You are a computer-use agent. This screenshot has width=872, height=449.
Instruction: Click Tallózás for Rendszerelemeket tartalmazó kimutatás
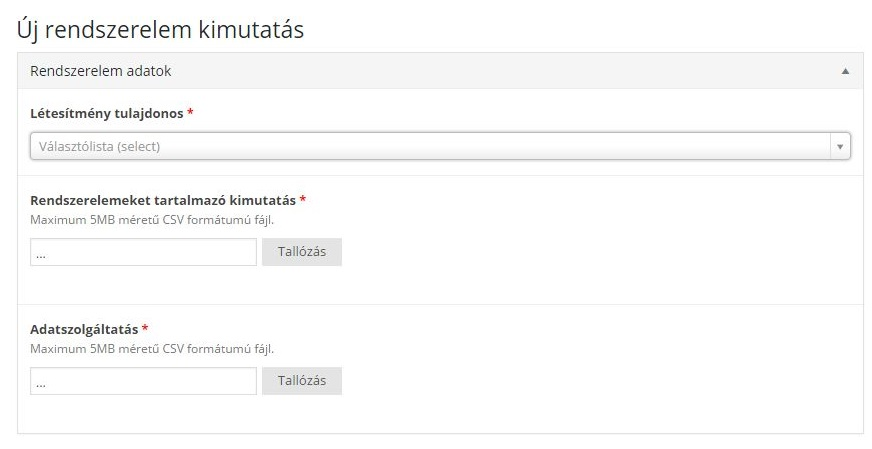302,251
